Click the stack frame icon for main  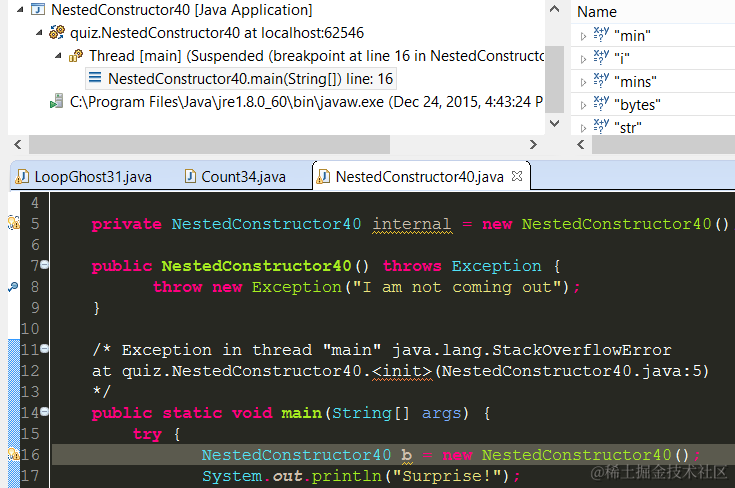pyautogui.click(x=95, y=77)
